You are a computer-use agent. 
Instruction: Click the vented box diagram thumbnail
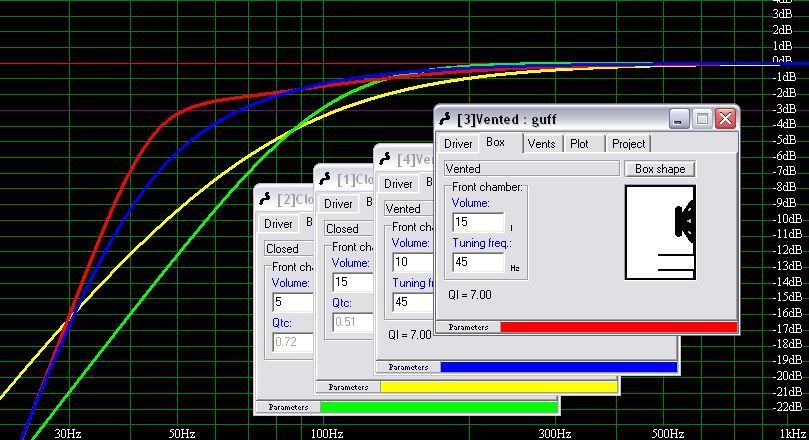(660, 232)
